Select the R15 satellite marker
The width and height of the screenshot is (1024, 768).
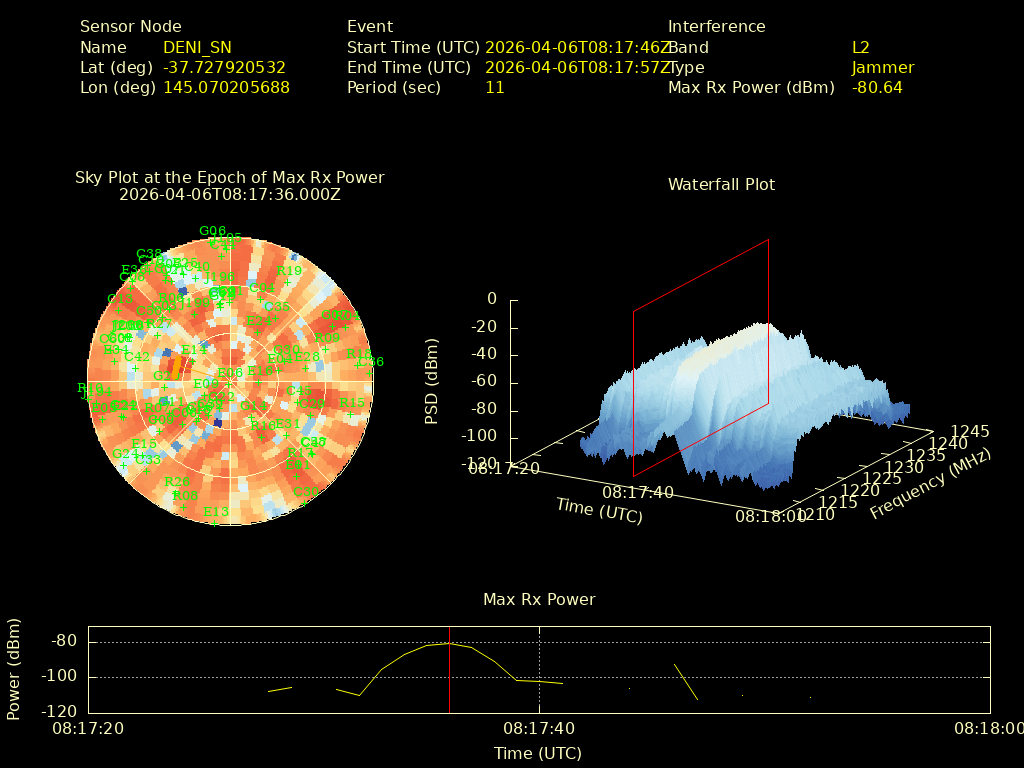[351, 413]
